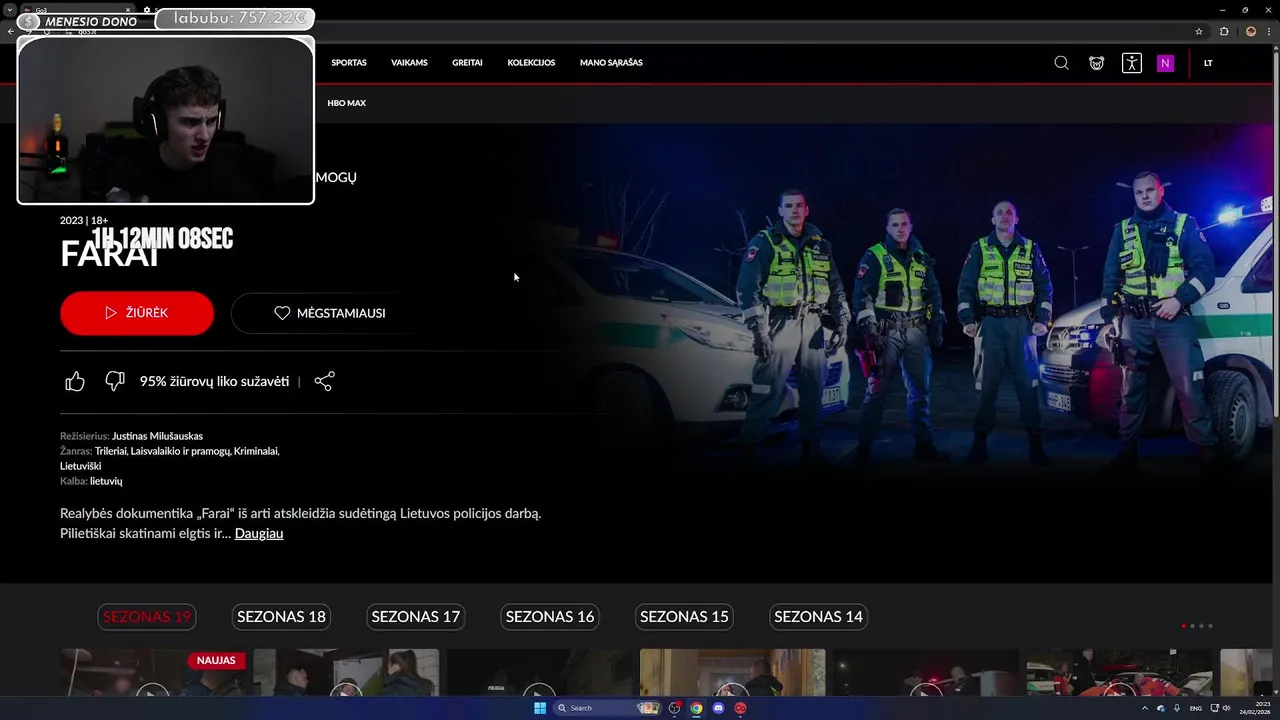Open the Windows Start menu
Image resolution: width=1280 pixels, height=720 pixels.
click(x=540, y=708)
